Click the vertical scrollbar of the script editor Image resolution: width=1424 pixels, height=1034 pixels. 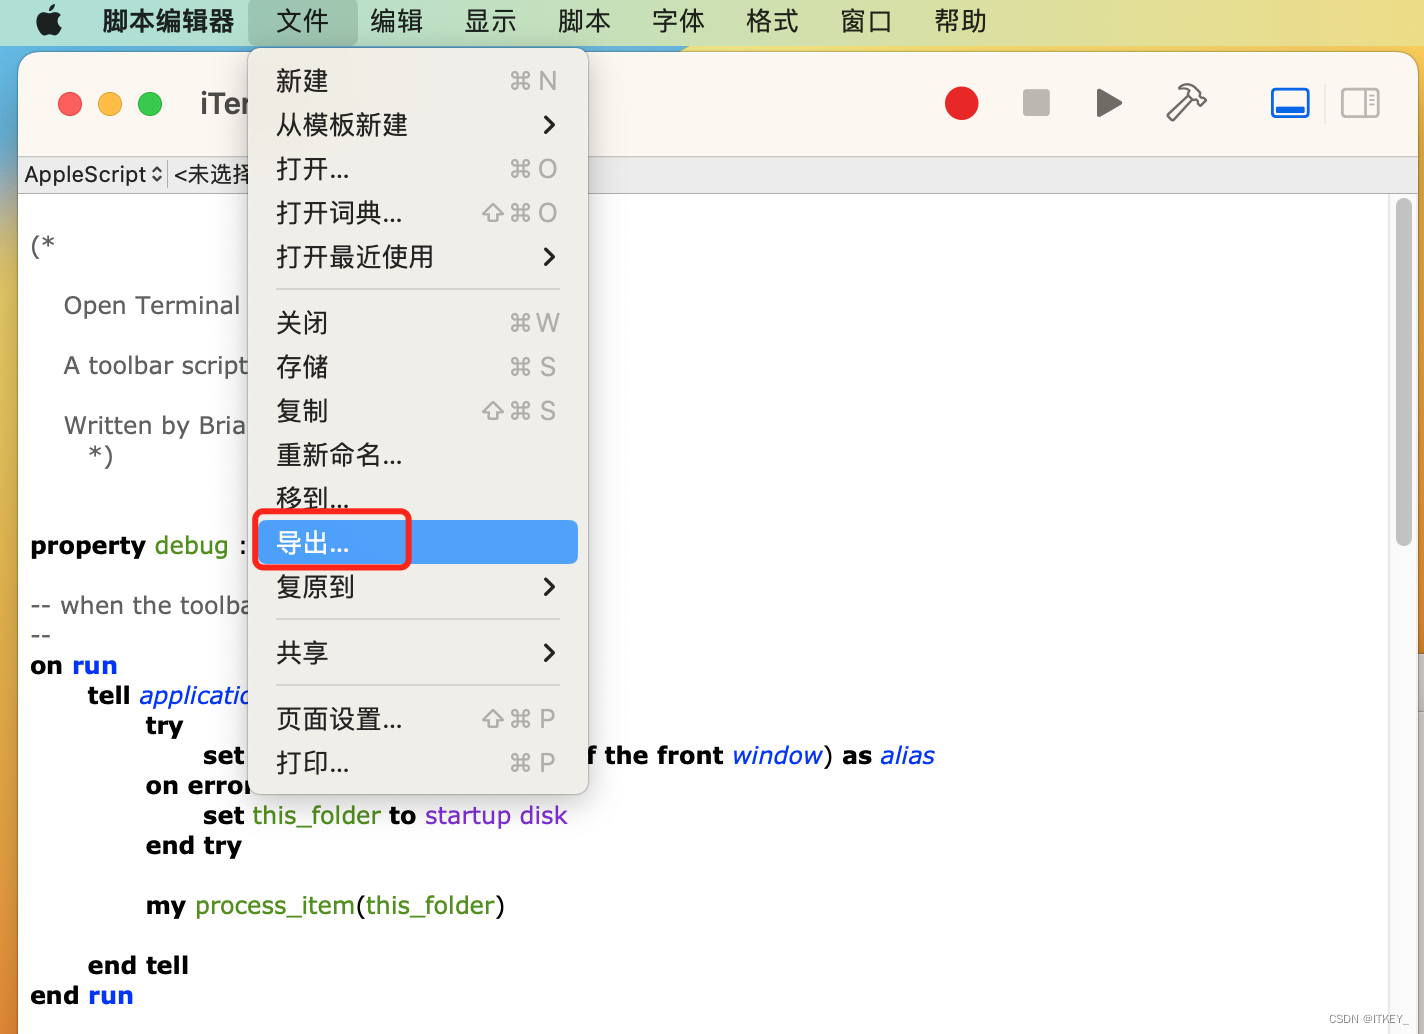pyautogui.click(x=1403, y=372)
